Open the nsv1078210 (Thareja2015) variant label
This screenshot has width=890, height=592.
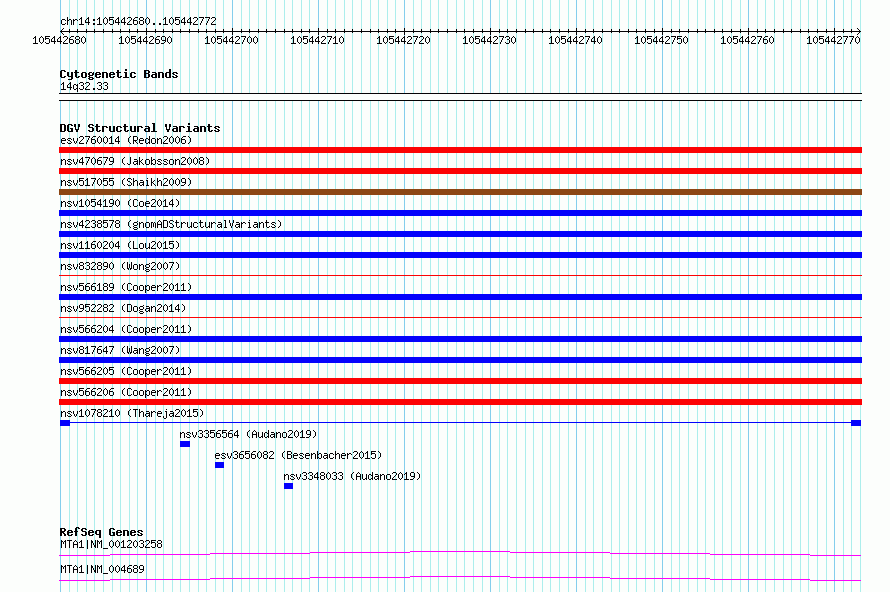click(132, 413)
